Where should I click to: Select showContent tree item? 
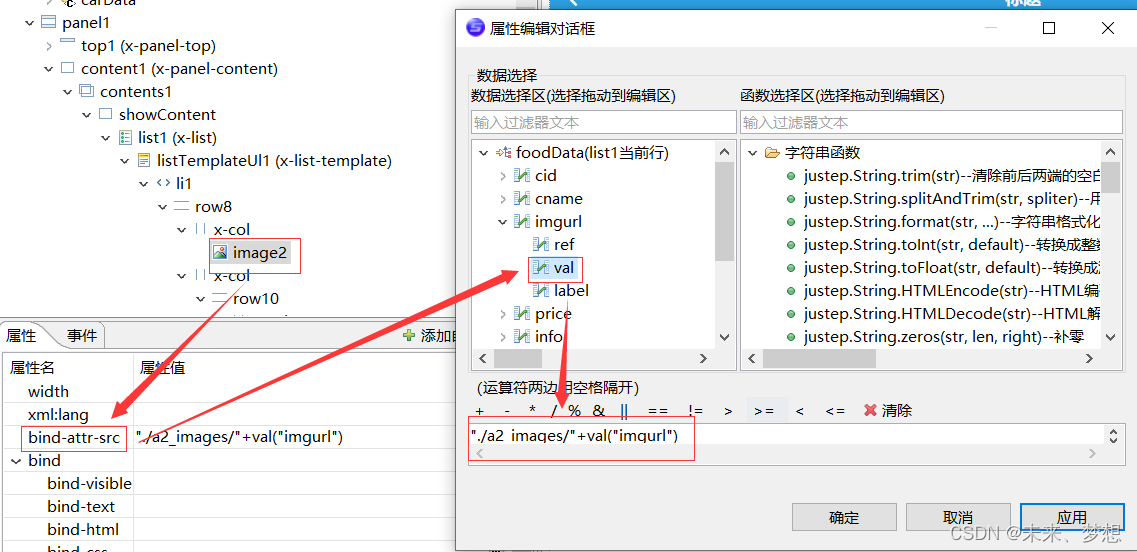(167, 115)
